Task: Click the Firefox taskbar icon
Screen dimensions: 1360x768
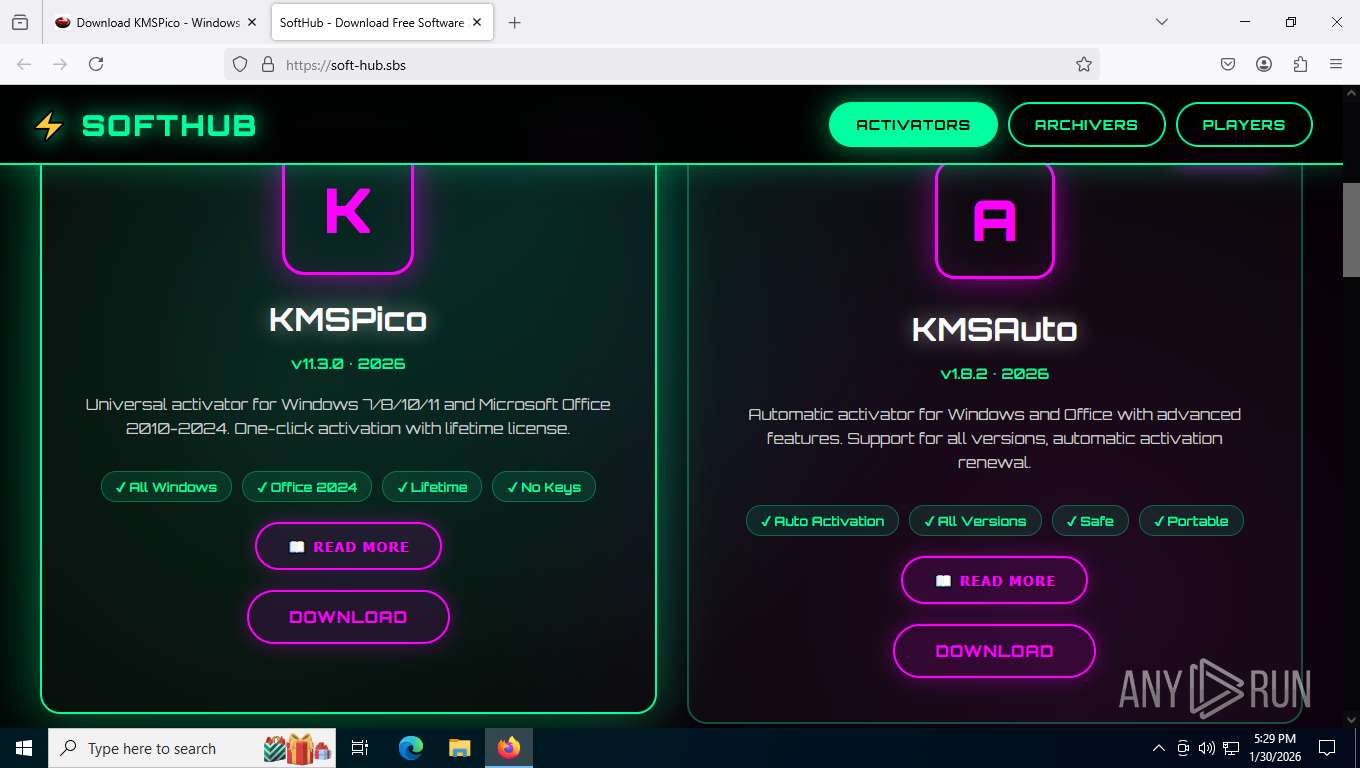Action: pyautogui.click(x=509, y=748)
